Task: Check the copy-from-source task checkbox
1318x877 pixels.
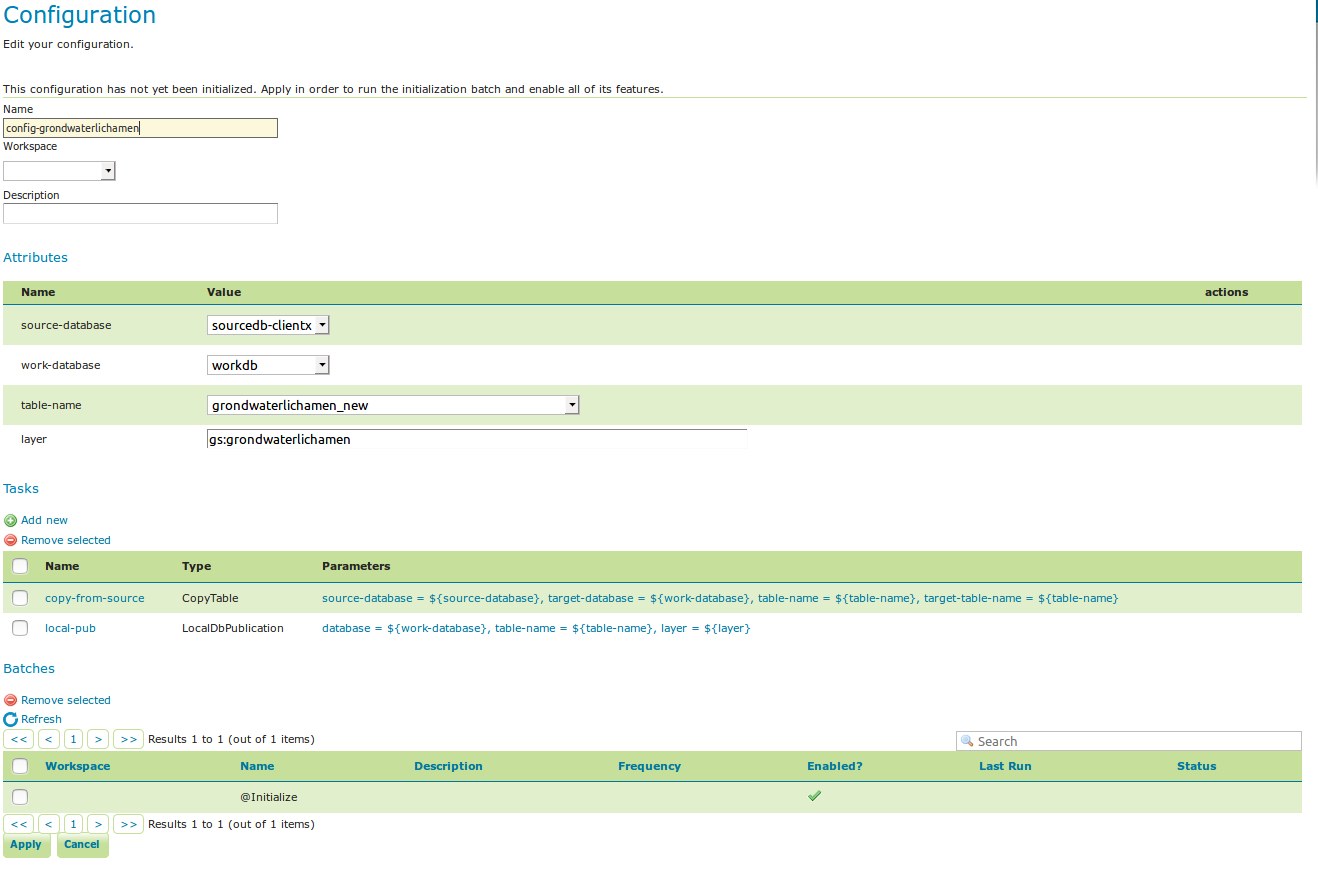Action: [20, 598]
